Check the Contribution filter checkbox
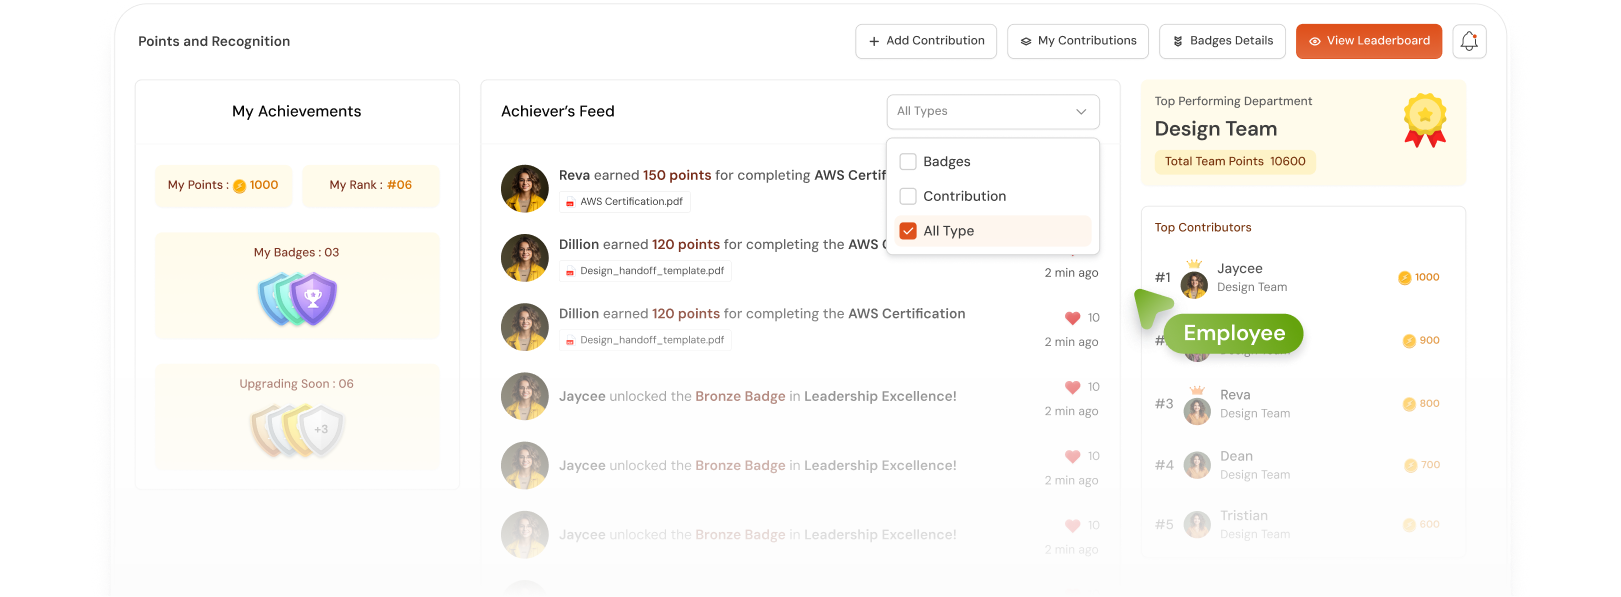The image size is (1621, 597). (x=908, y=196)
